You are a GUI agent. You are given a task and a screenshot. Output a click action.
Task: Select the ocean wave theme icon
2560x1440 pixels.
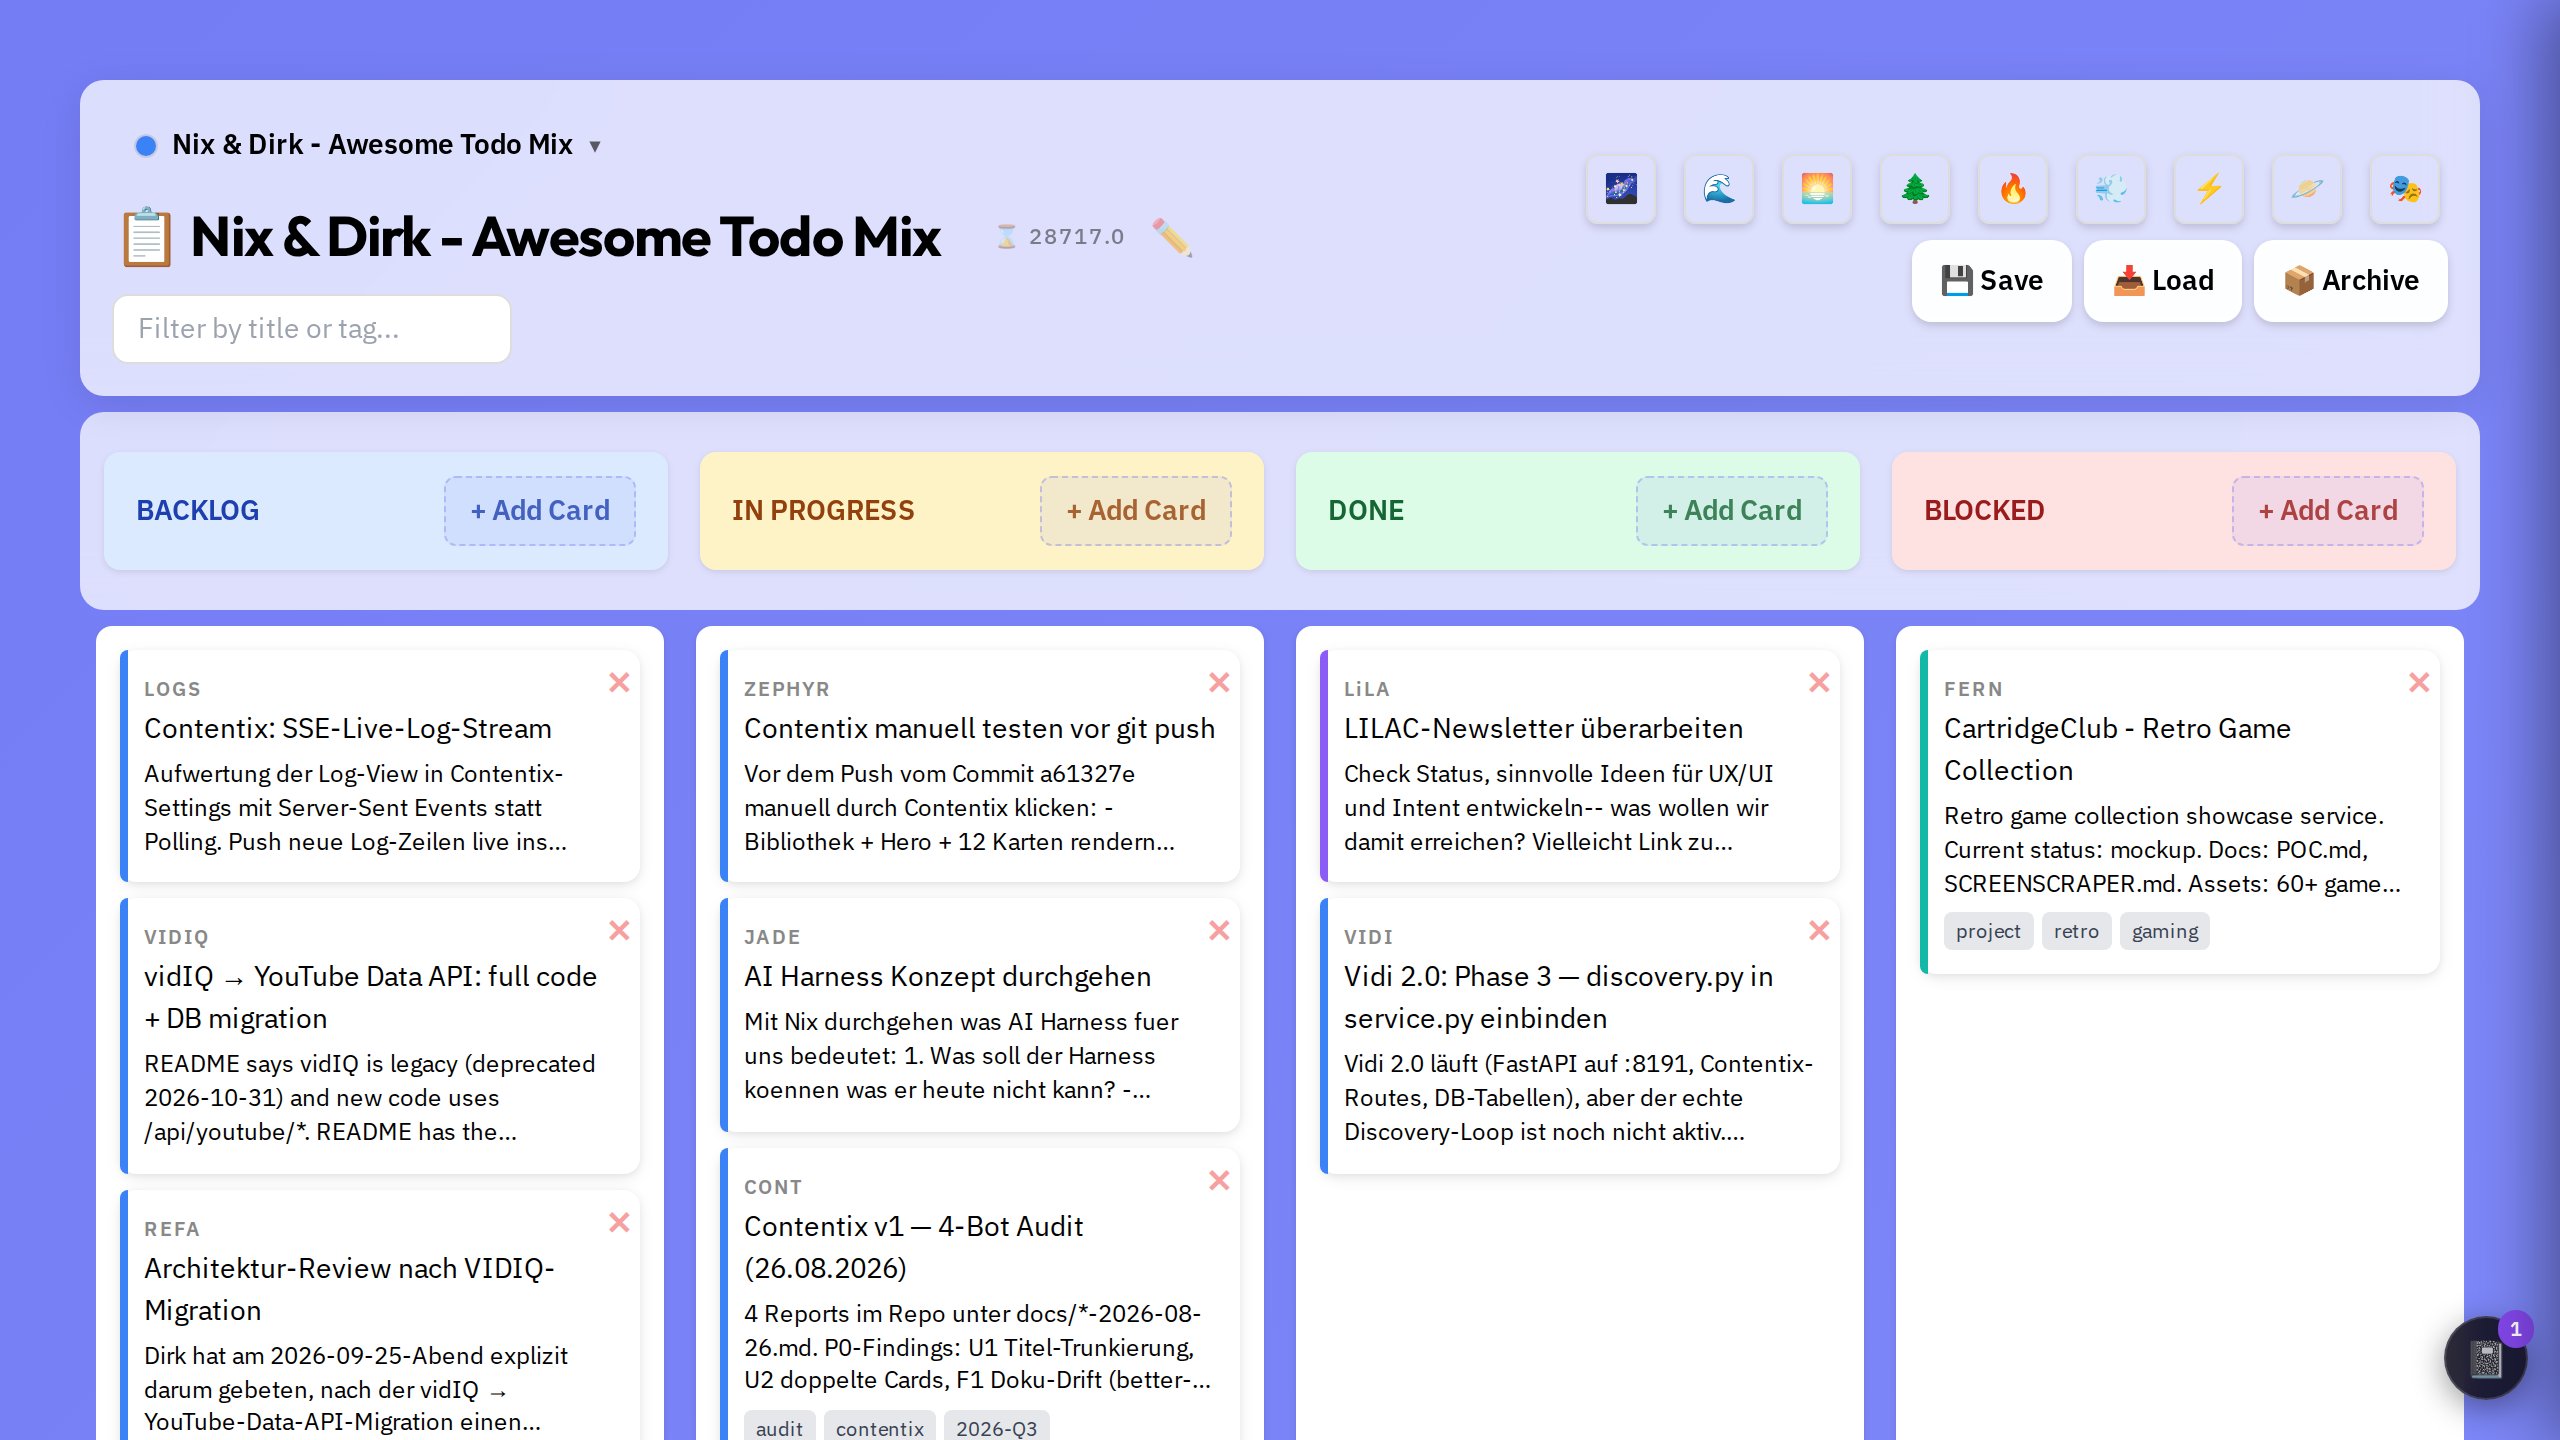pos(1719,189)
